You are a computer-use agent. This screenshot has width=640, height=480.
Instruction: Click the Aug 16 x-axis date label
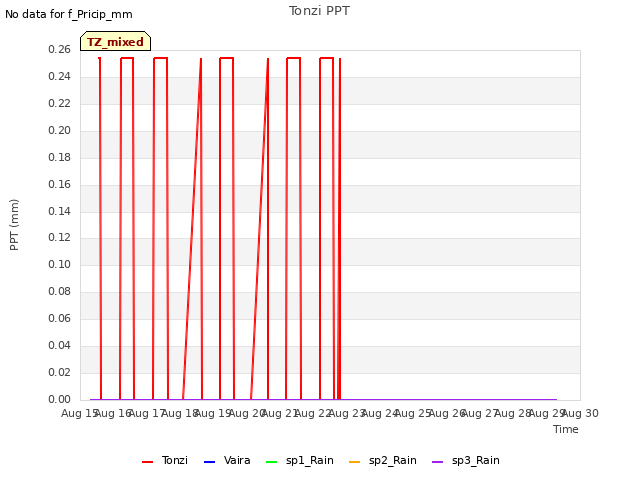pyautogui.click(x=113, y=413)
